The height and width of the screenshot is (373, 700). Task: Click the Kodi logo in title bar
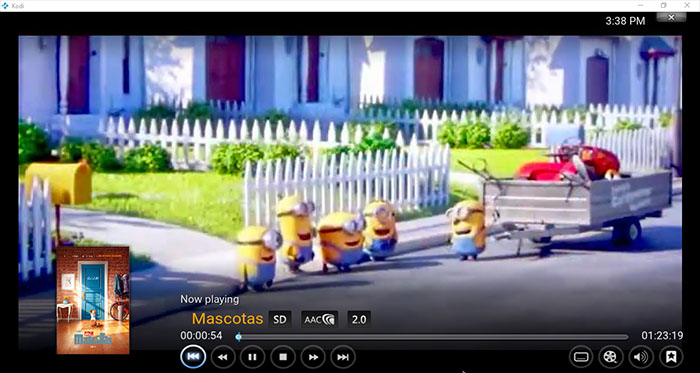6,5
